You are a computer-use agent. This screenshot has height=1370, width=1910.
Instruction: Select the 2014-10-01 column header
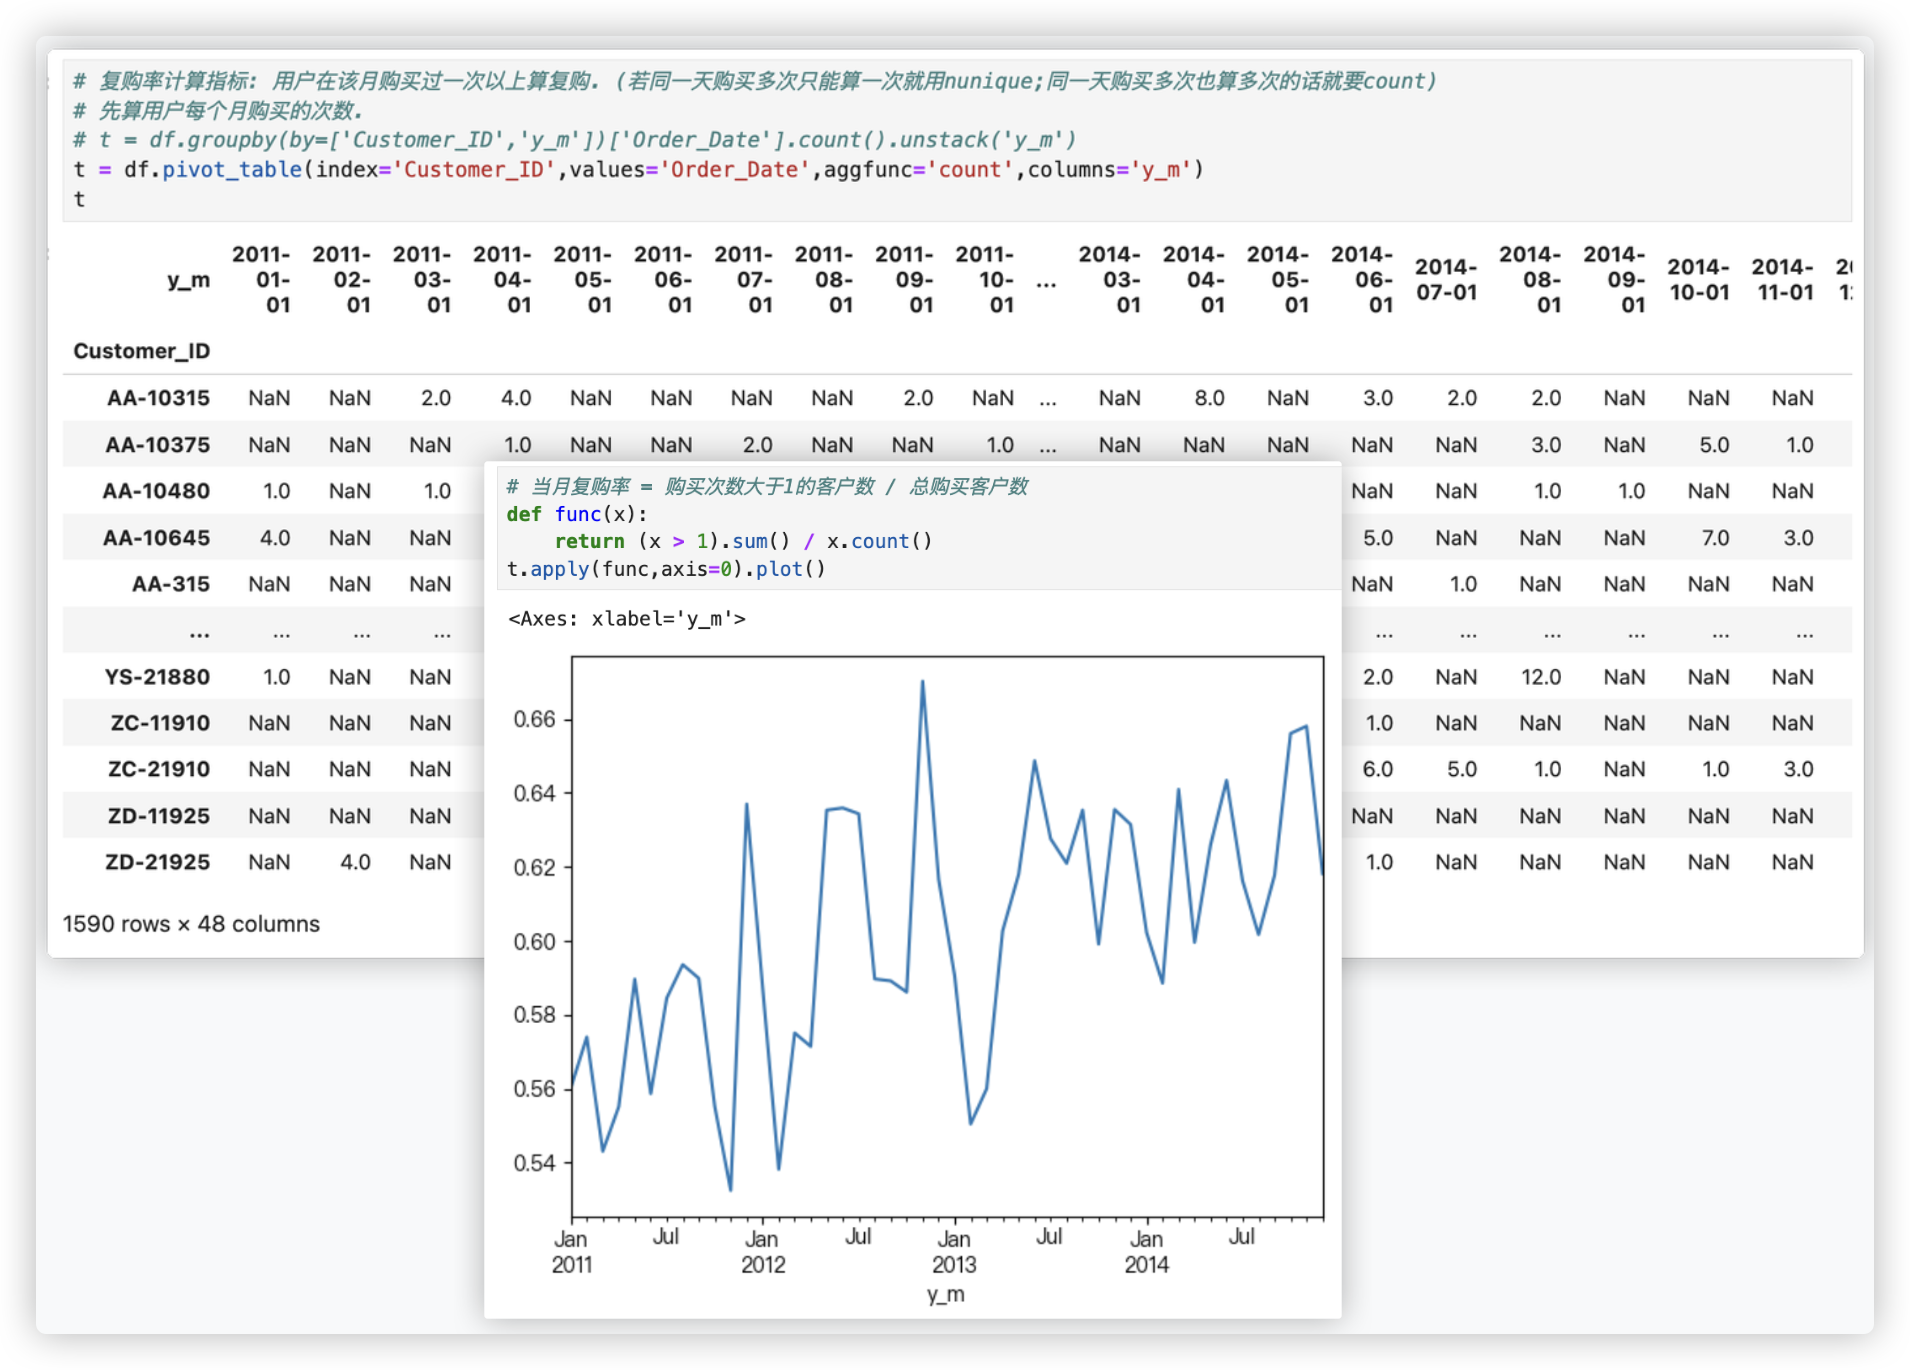tap(1698, 280)
